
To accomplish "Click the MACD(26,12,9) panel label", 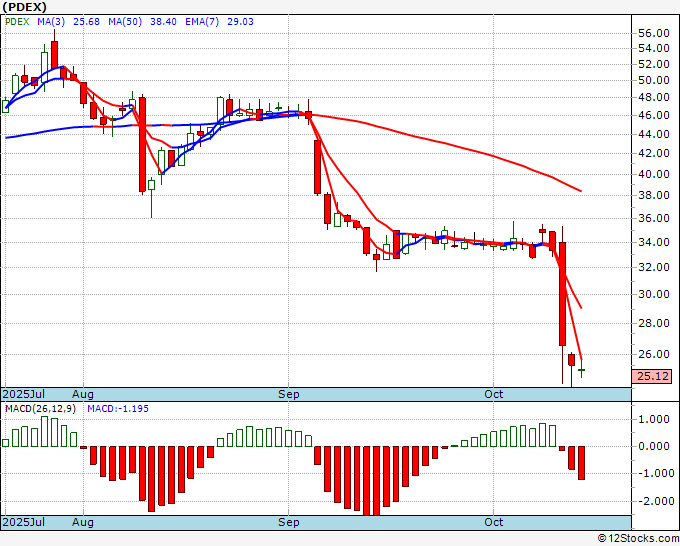I will pyautogui.click(x=41, y=409).
